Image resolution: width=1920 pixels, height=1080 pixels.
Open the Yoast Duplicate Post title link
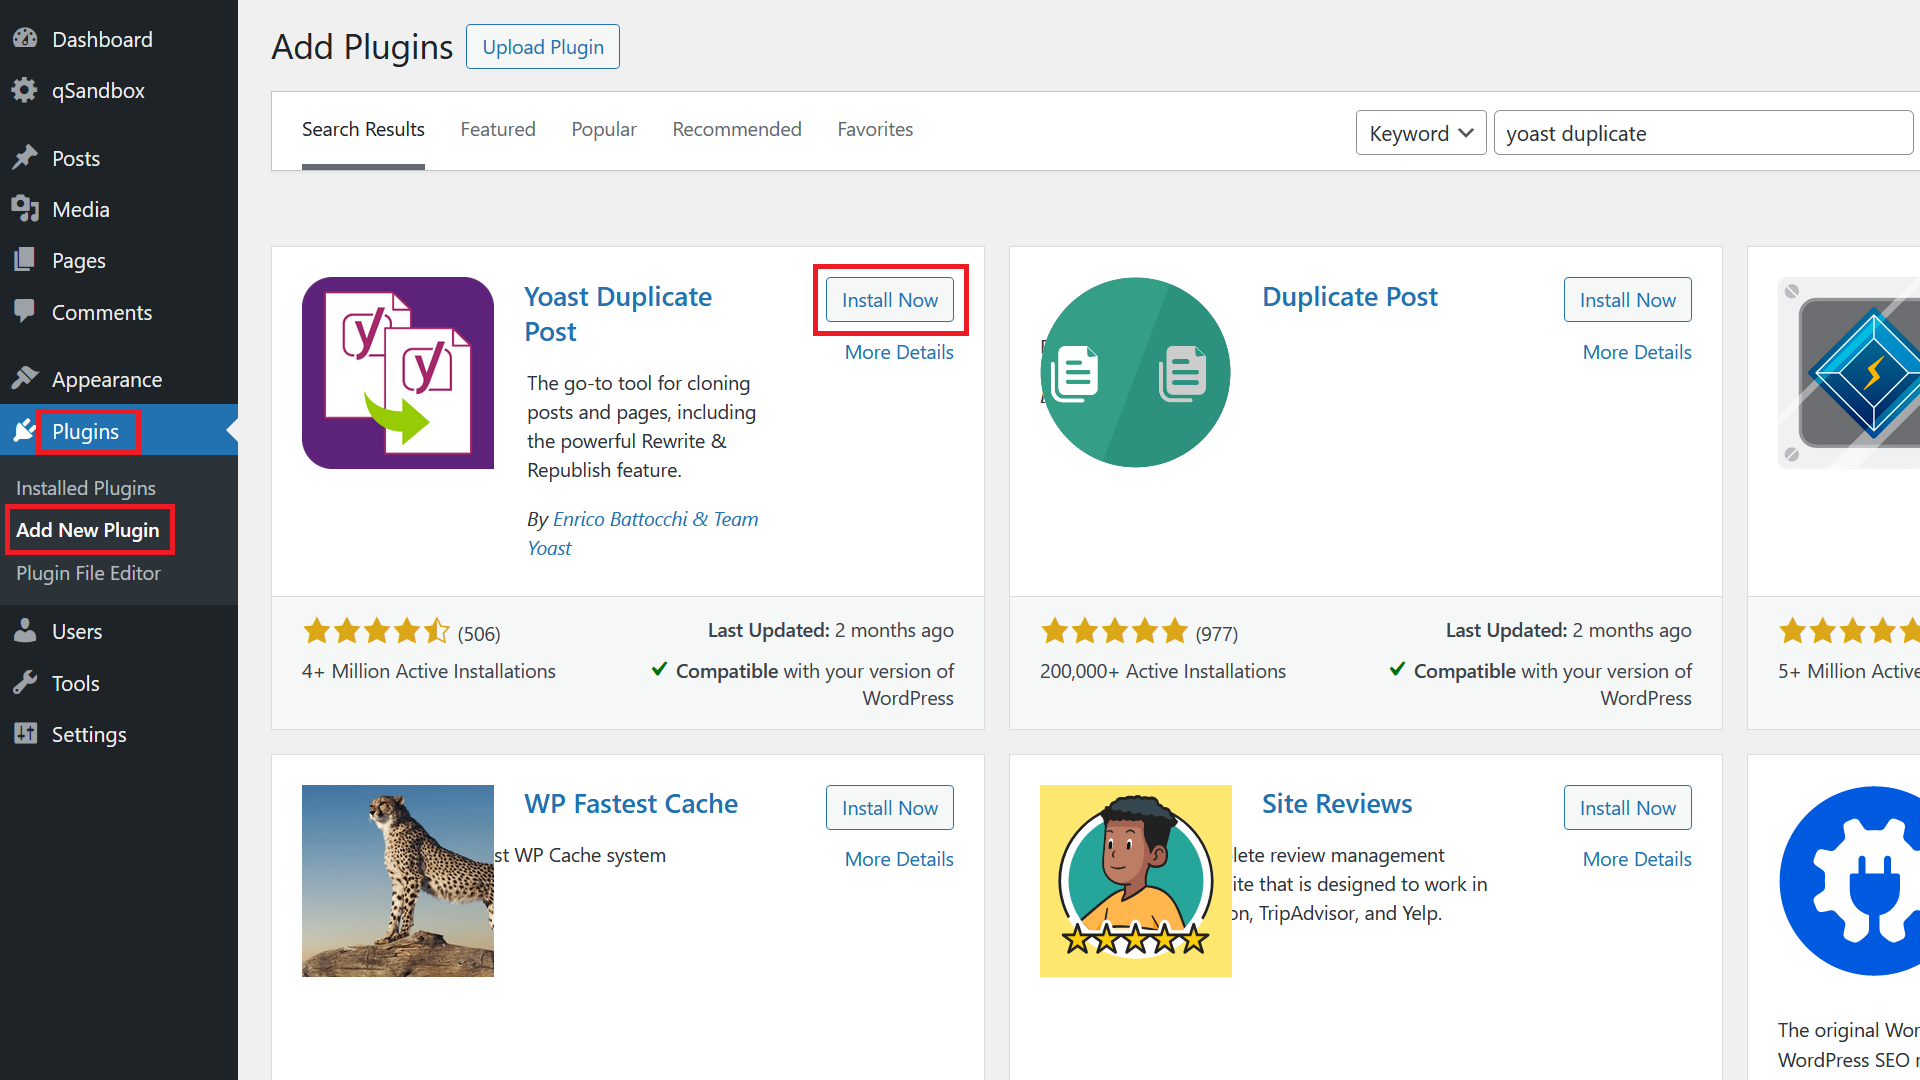618,314
